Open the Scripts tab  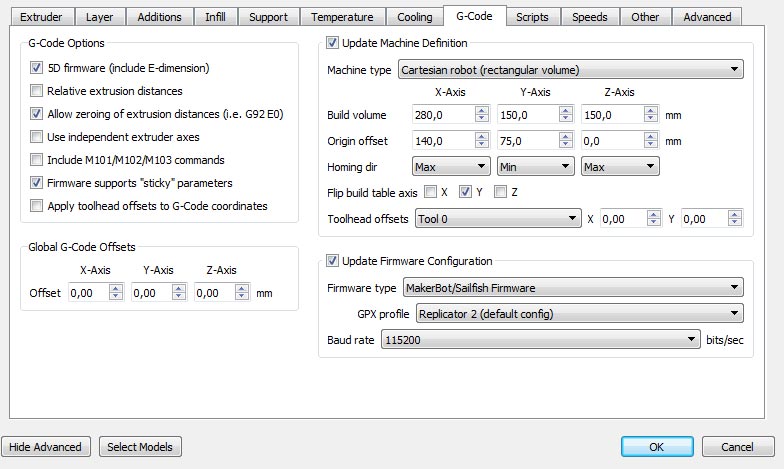[532, 17]
